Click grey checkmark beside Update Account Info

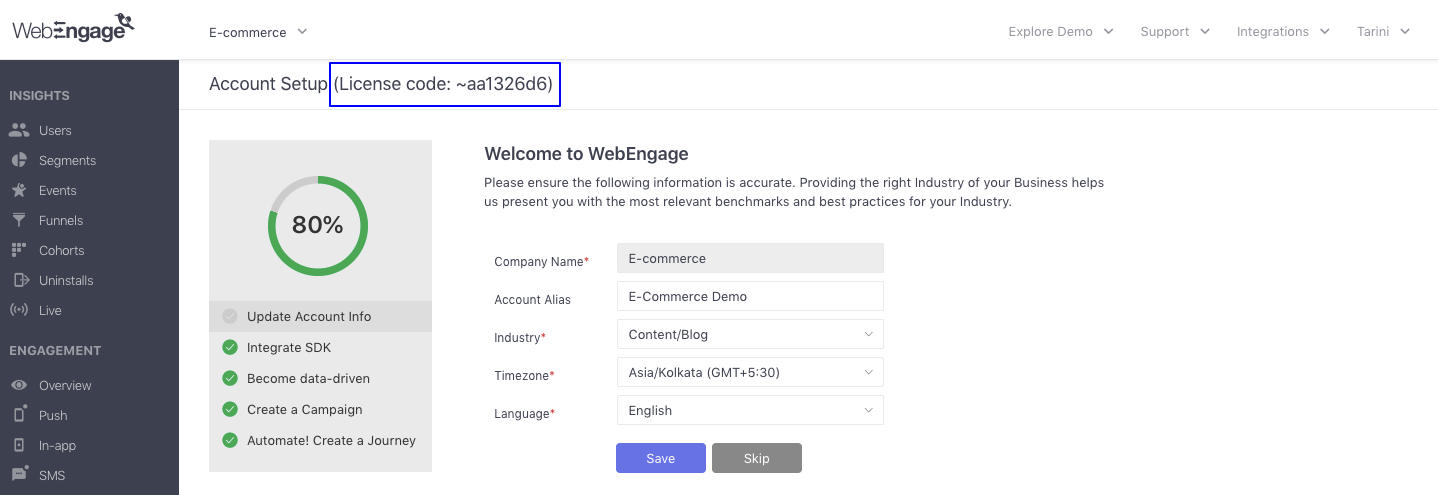[229, 316]
